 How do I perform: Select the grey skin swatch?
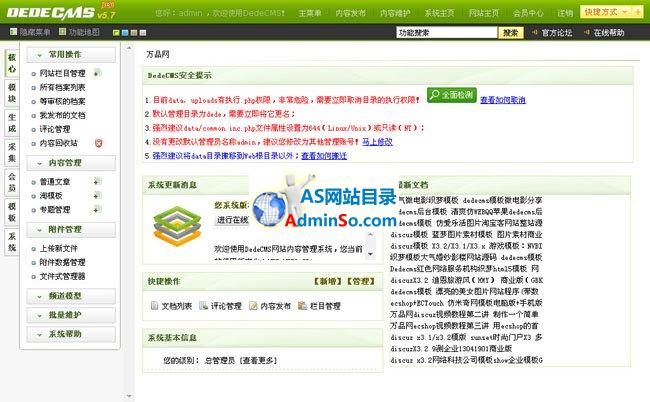click(143, 33)
